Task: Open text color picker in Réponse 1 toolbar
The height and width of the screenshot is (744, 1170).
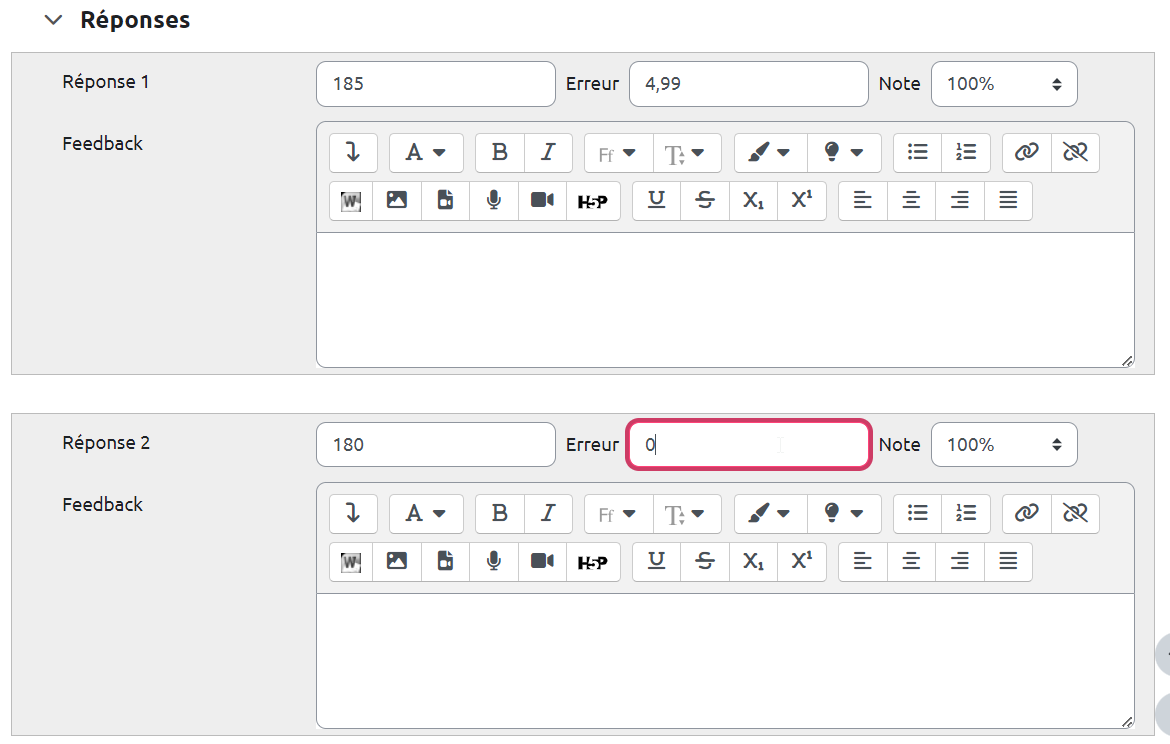Action: [769, 153]
